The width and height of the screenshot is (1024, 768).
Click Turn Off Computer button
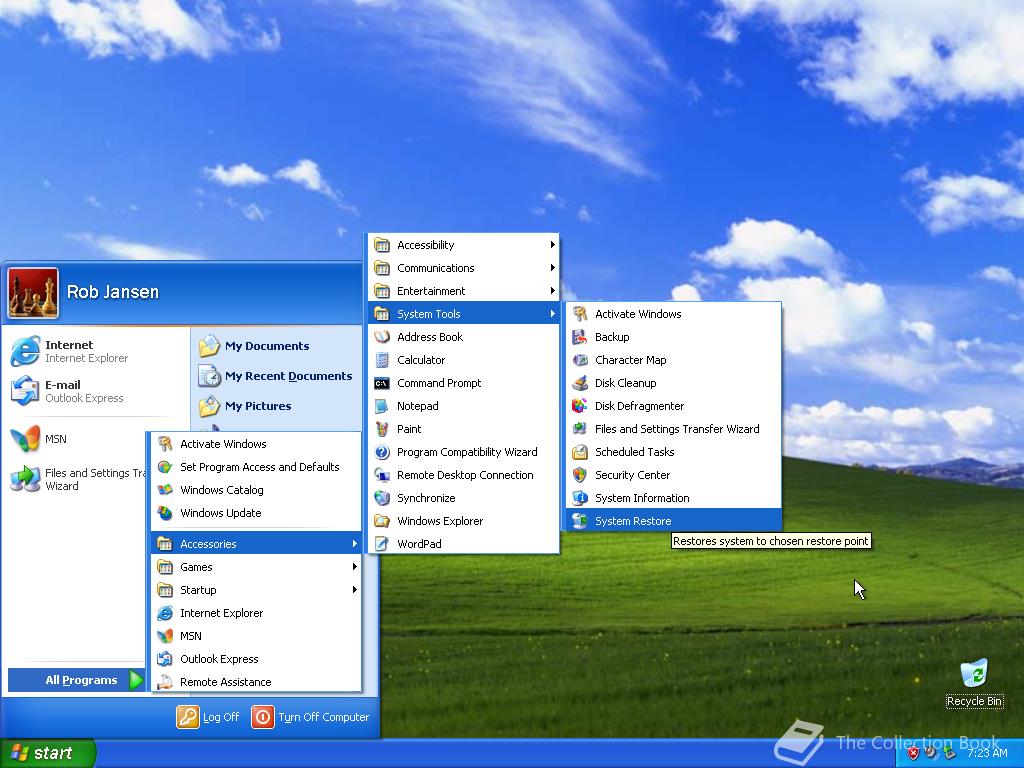click(311, 717)
